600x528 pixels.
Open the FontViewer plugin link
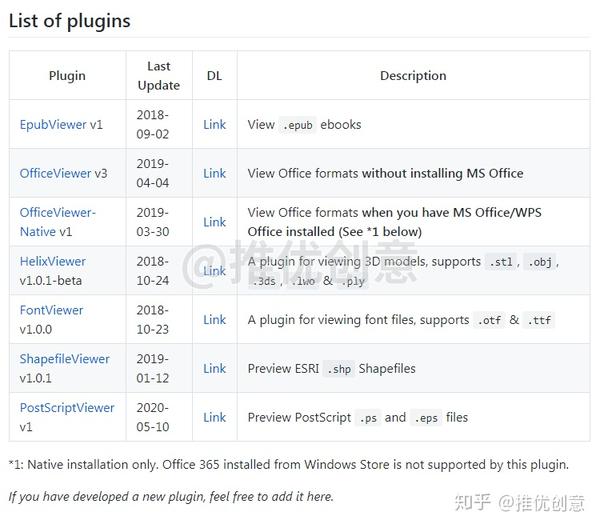(x=51, y=310)
